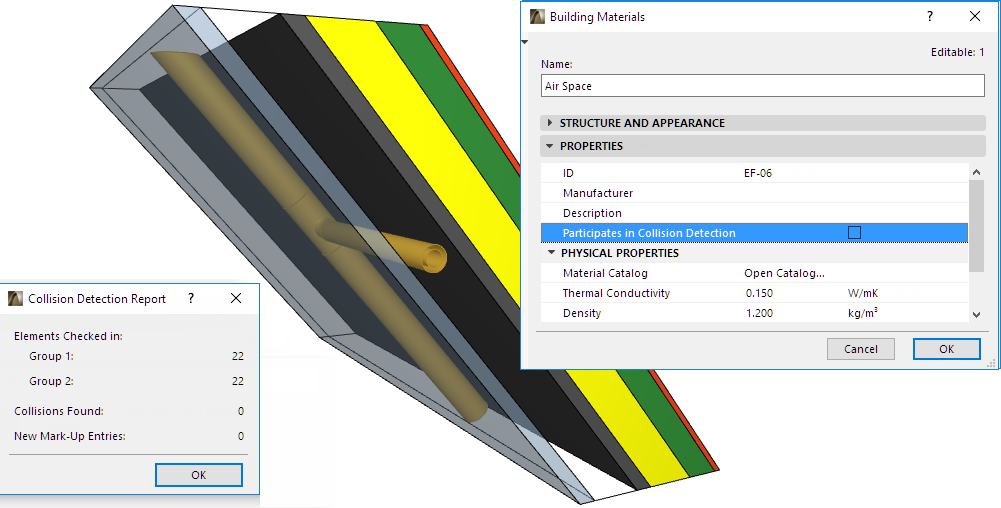Click the ArchiCAD icon in Collision Detection Report title bar

15,298
